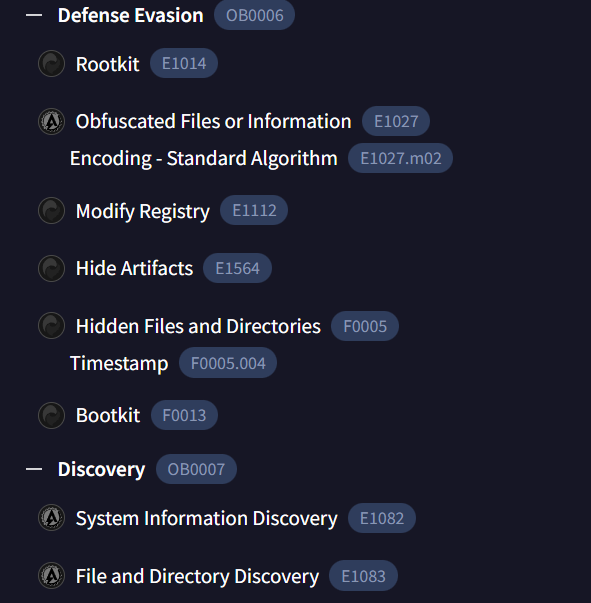Select the E1112 Modify Registry badge
Viewport: 591px width, 603px height.
(x=254, y=210)
